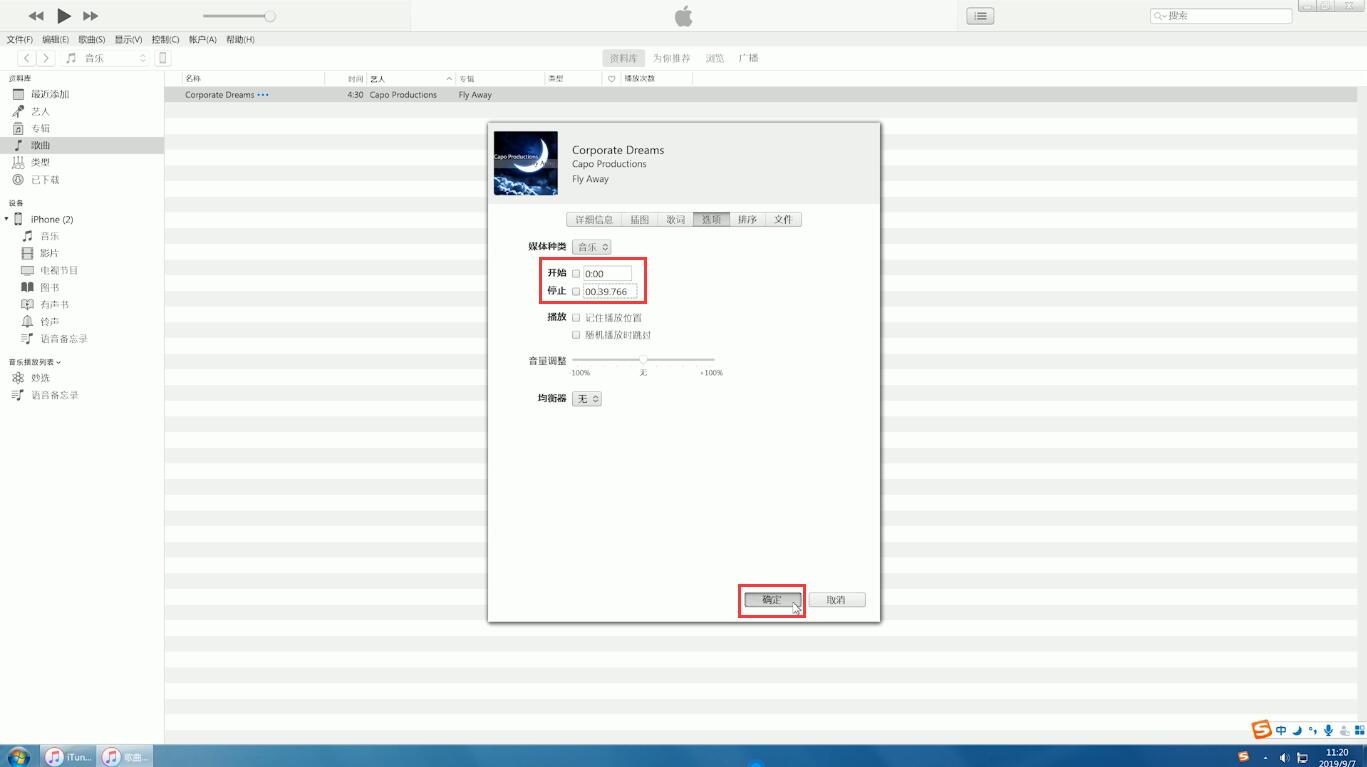
Task: Click the Sogou microphone voice input icon
Action: [1328, 731]
